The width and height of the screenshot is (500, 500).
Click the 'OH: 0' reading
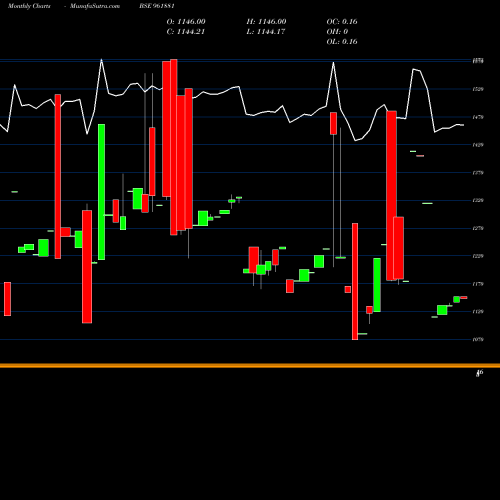tap(337, 32)
